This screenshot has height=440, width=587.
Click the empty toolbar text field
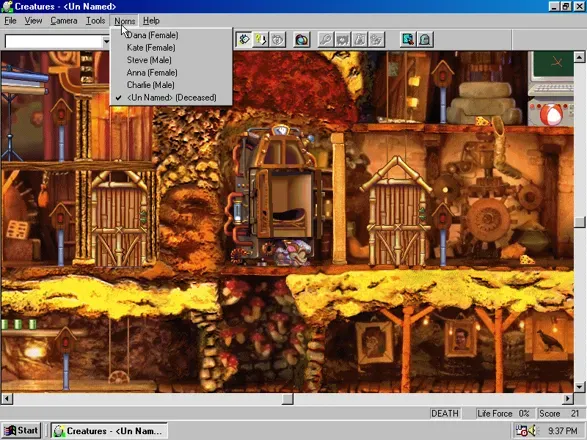(x=53, y=41)
